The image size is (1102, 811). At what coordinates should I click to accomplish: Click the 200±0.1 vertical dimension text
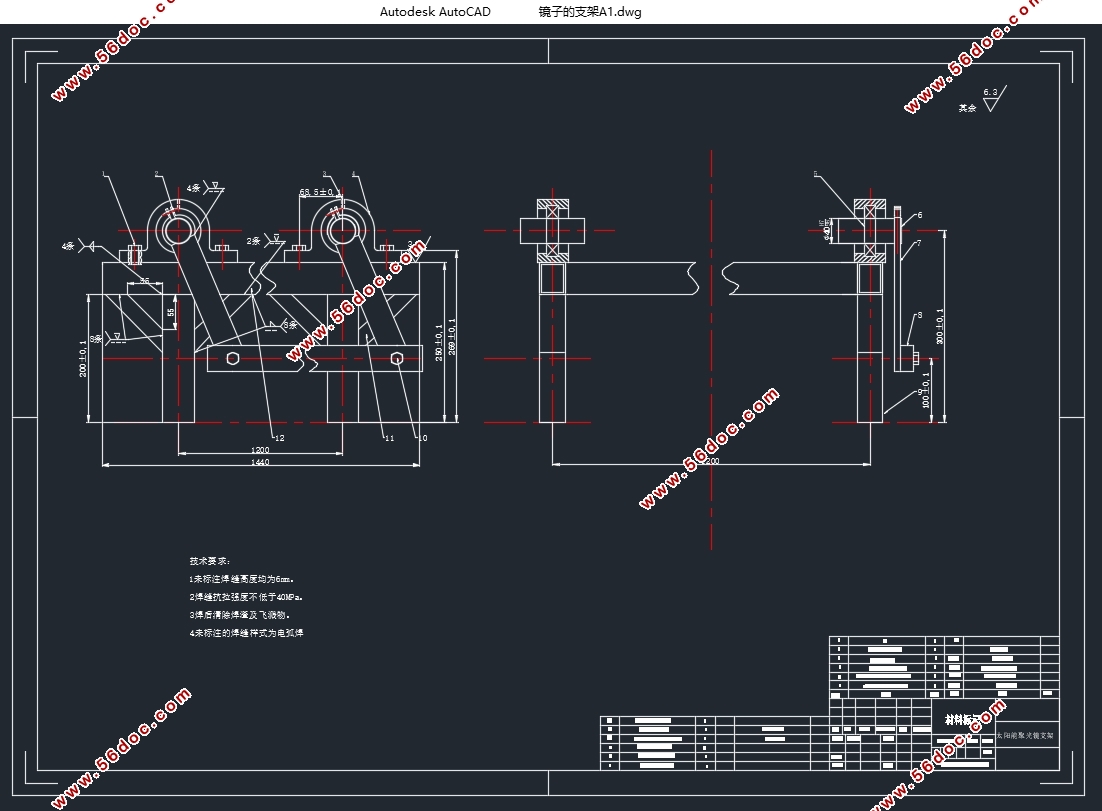[x=83, y=358]
